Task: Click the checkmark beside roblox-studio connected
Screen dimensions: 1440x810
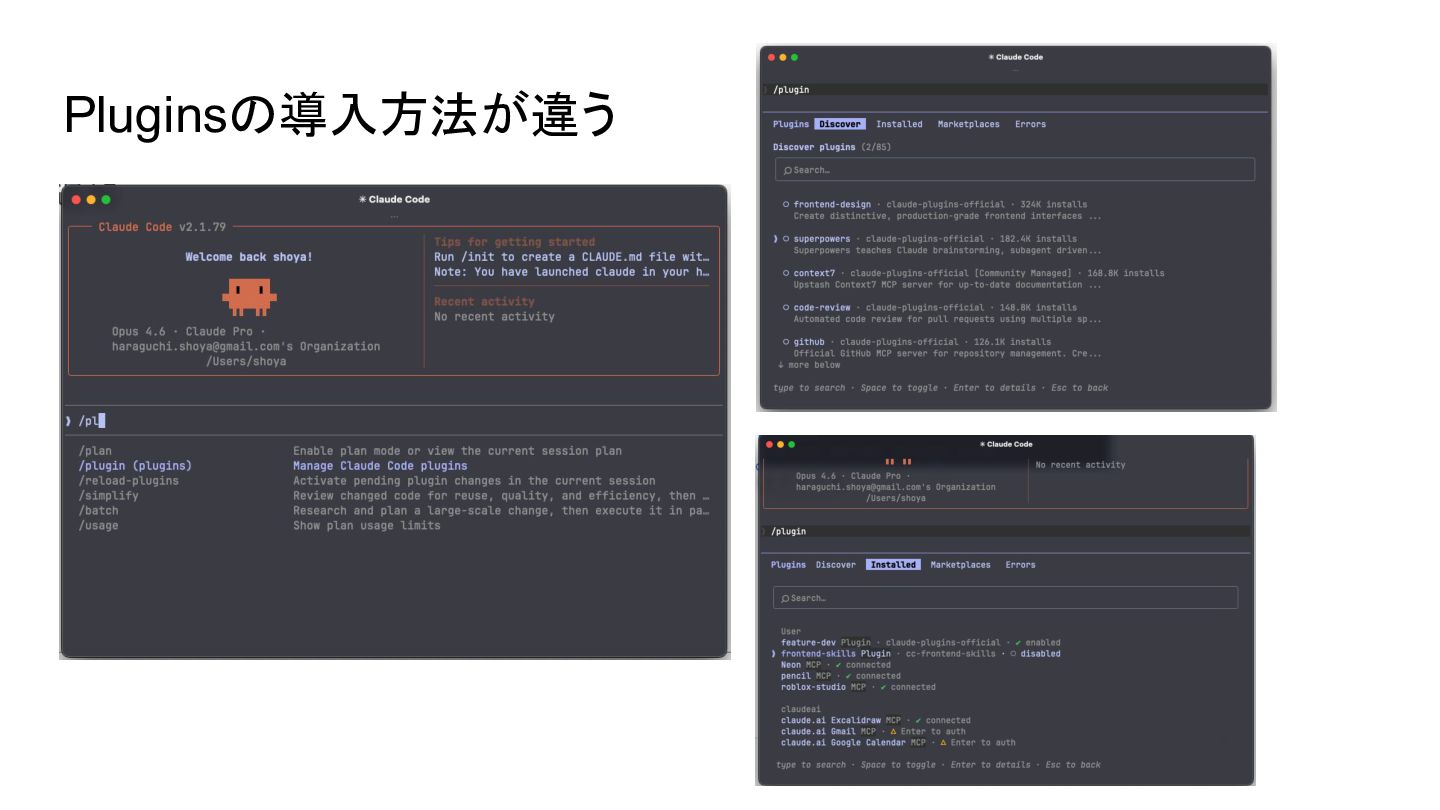Action: click(x=883, y=687)
